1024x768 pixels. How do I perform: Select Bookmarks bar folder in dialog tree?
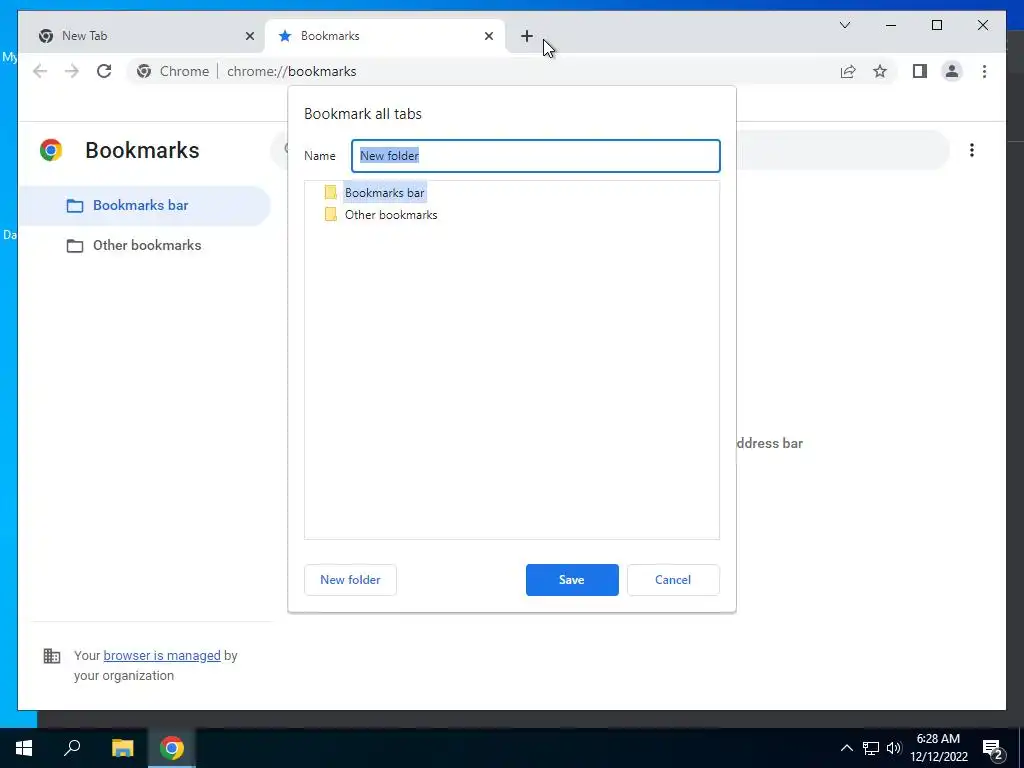click(x=384, y=193)
